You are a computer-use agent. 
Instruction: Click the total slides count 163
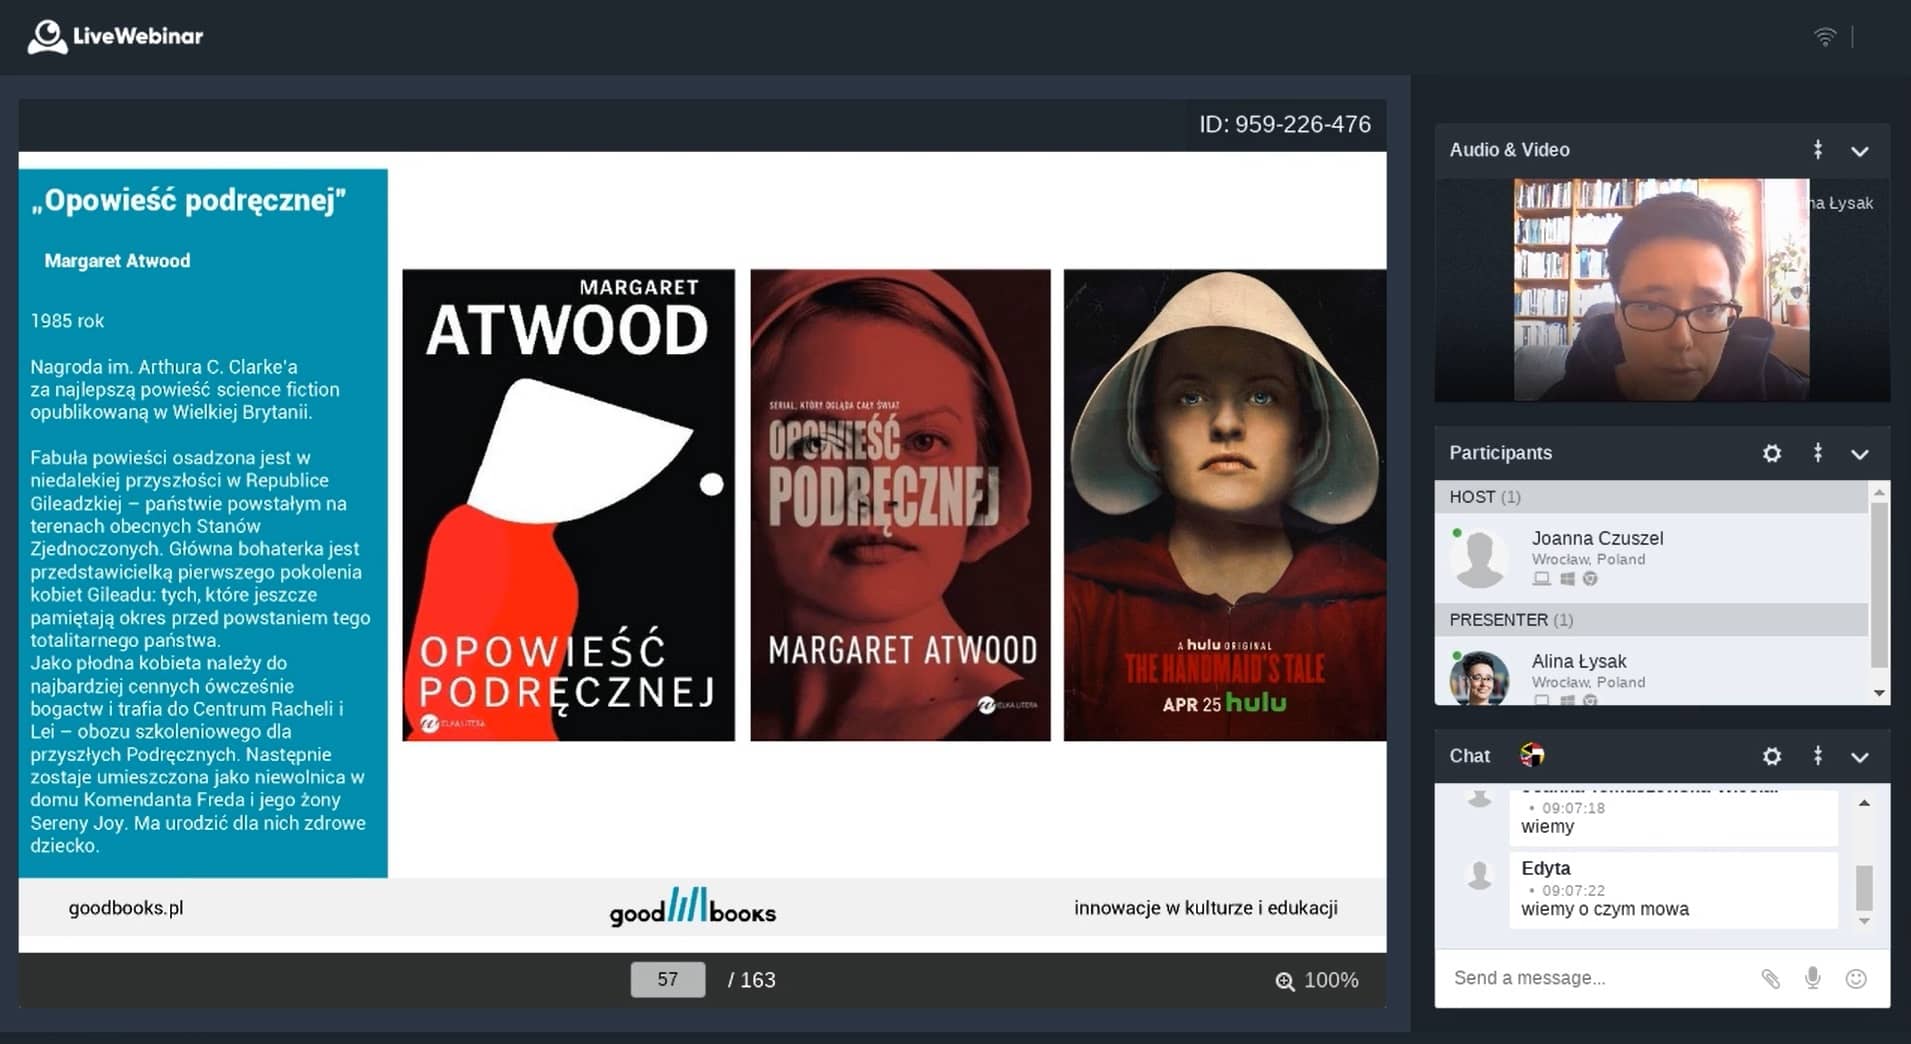(x=752, y=980)
